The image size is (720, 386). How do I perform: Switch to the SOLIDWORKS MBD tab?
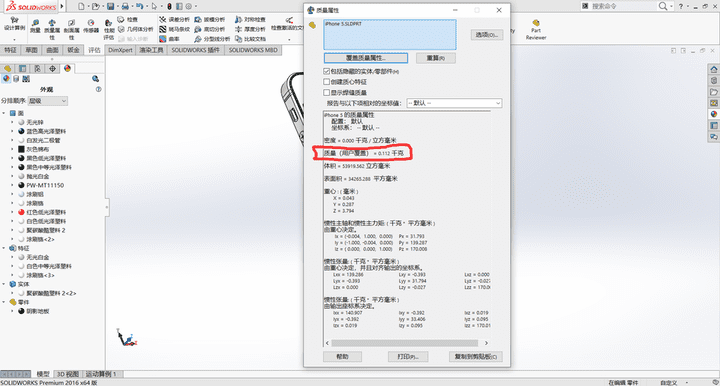click(x=253, y=50)
